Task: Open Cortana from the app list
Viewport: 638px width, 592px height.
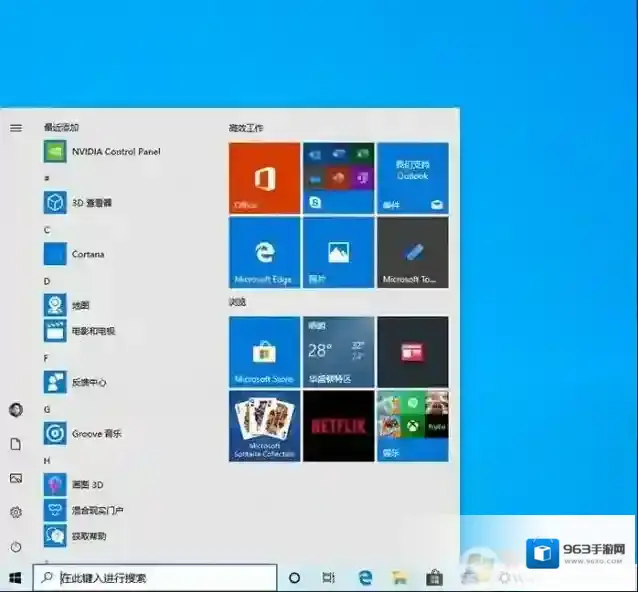Action: click(x=74, y=254)
